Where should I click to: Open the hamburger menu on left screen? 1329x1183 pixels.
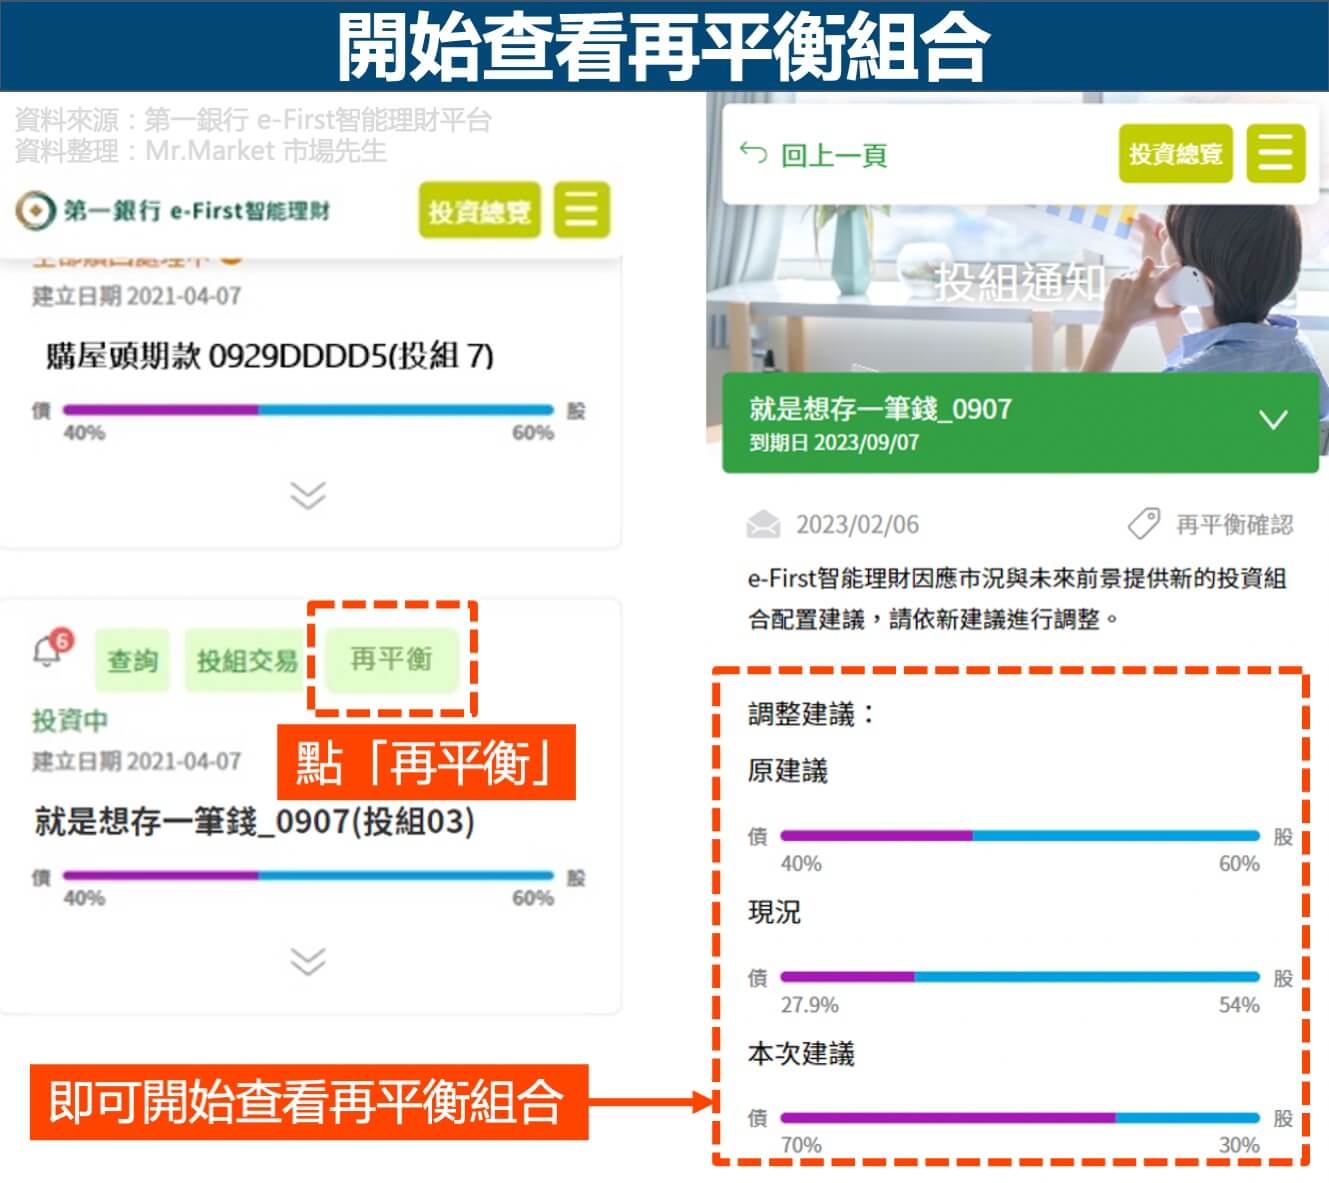[581, 210]
